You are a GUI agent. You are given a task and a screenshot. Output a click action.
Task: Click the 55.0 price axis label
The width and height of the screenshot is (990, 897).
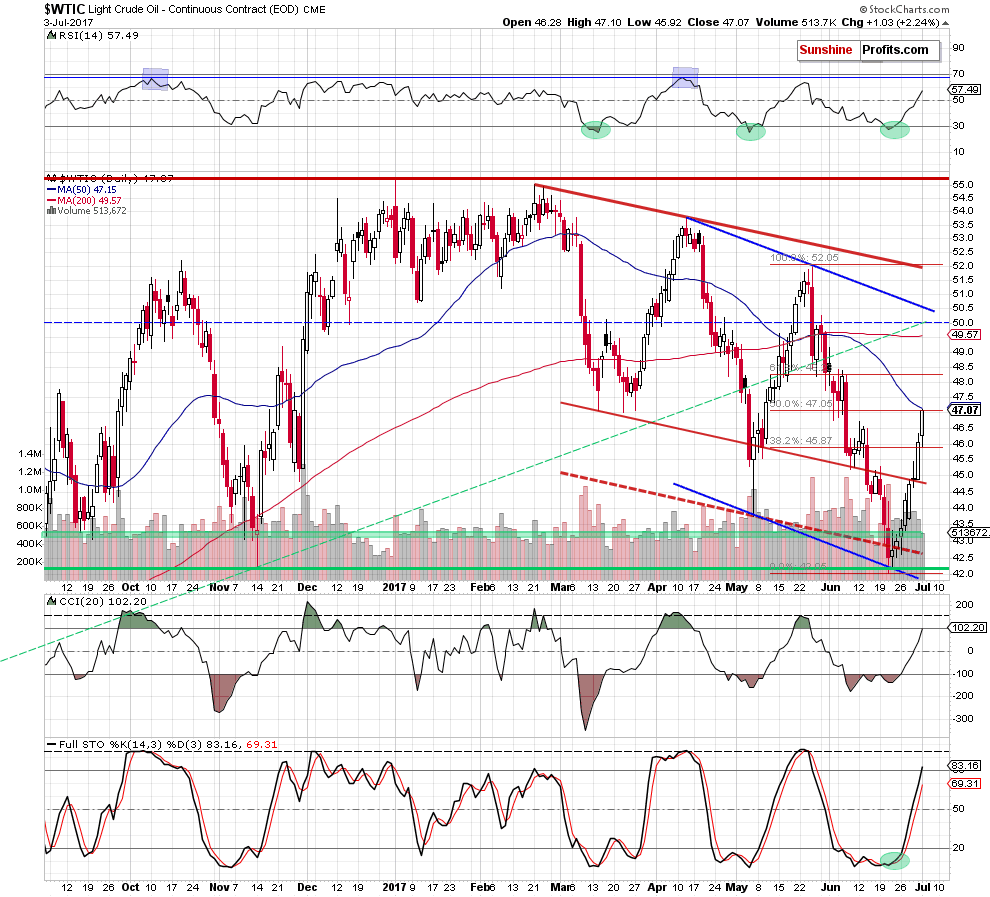click(x=962, y=184)
